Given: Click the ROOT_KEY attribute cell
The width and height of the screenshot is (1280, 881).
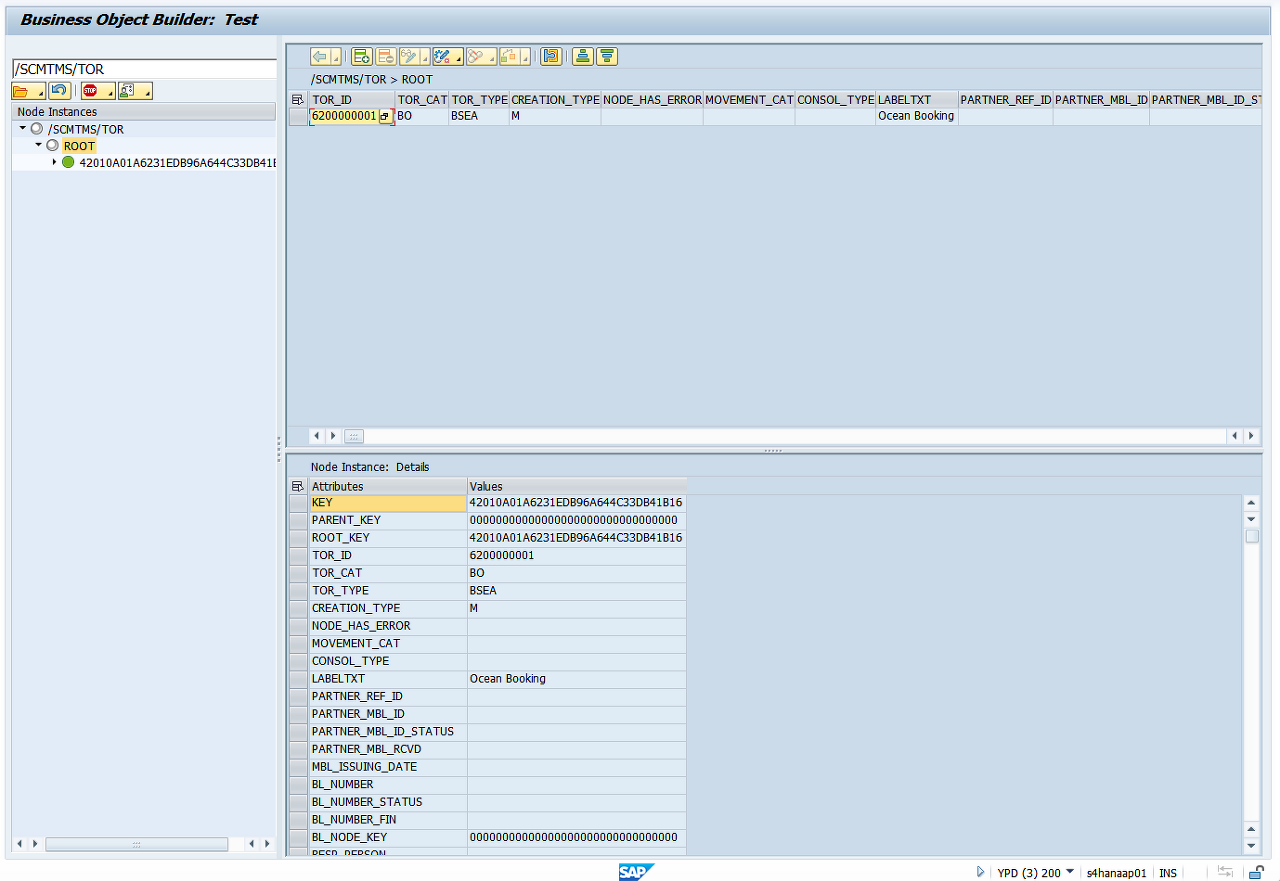Looking at the screenshot, I should 387,538.
